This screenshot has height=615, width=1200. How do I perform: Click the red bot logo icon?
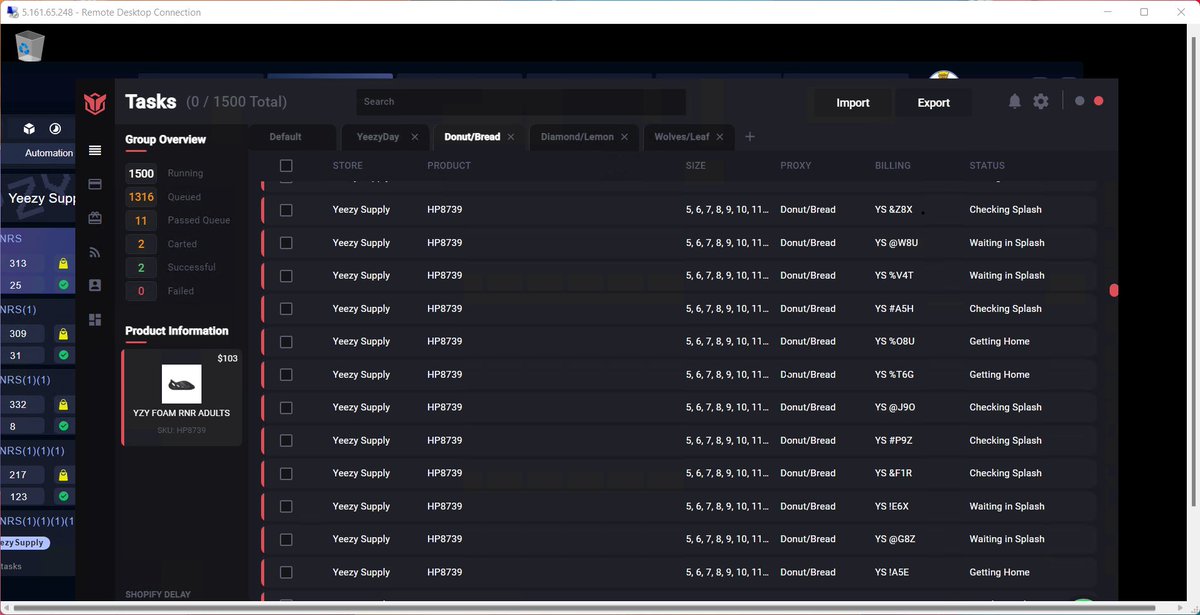pos(95,102)
